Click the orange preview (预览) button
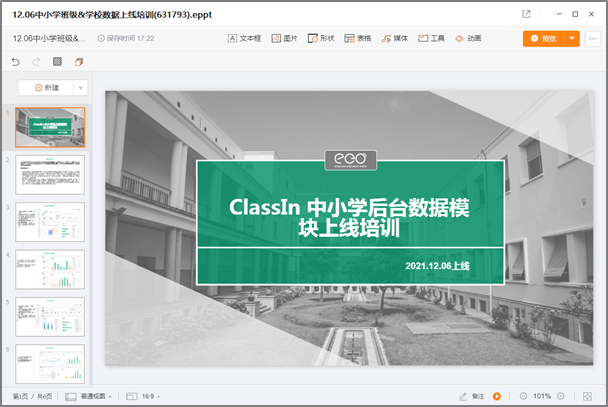Viewport: 608px width, 407px height. [x=543, y=38]
